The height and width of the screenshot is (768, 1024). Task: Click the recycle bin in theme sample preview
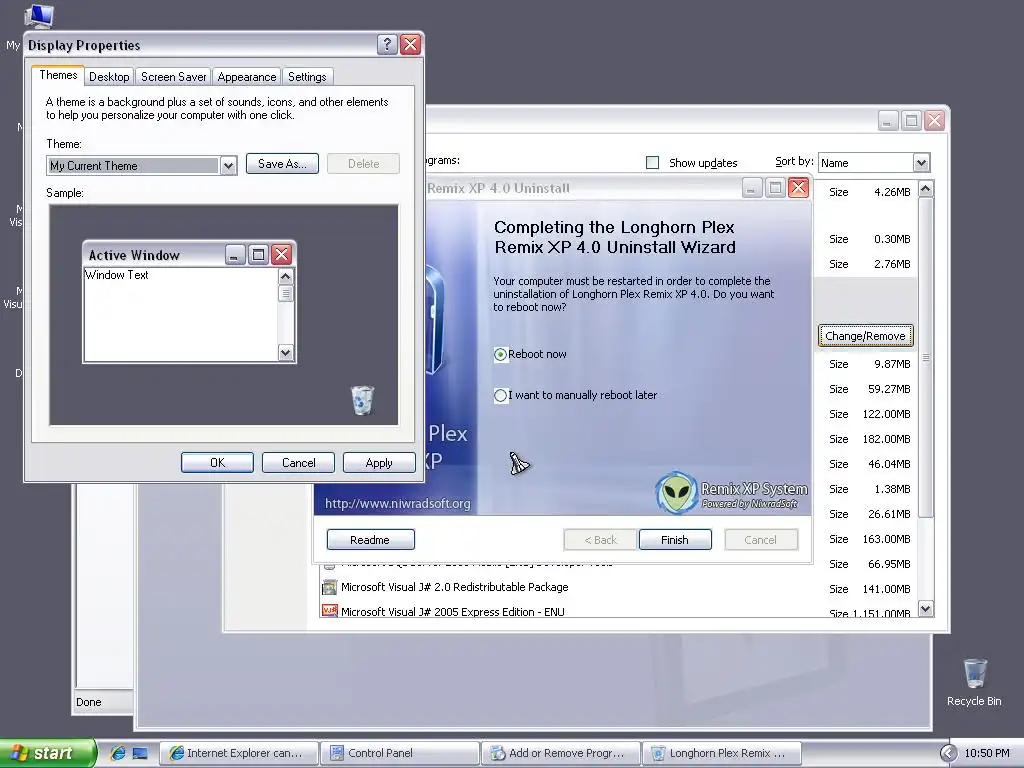(362, 400)
